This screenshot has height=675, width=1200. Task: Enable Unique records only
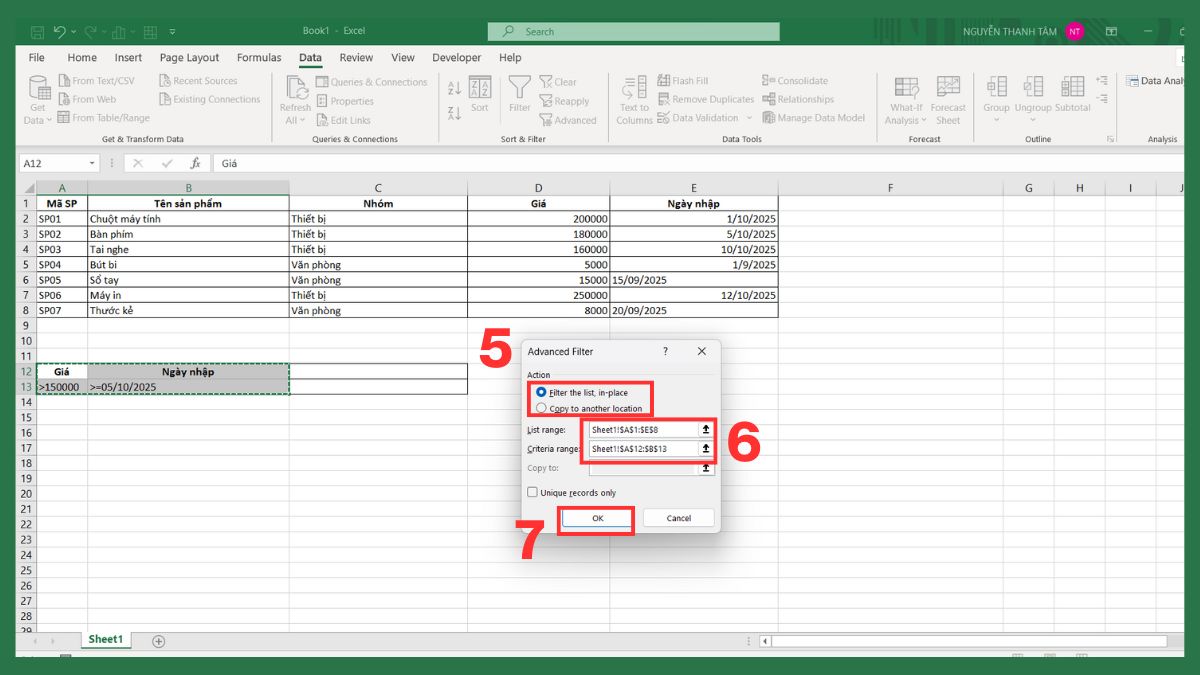point(532,492)
